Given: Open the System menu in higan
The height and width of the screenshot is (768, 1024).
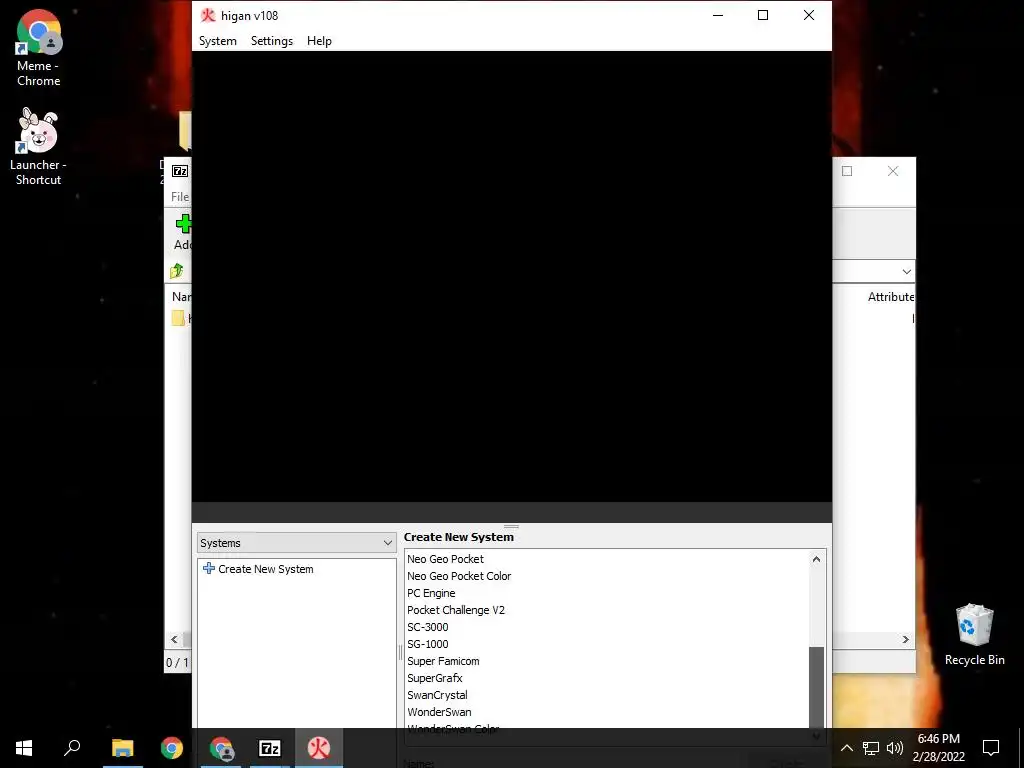Looking at the screenshot, I should [x=217, y=40].
